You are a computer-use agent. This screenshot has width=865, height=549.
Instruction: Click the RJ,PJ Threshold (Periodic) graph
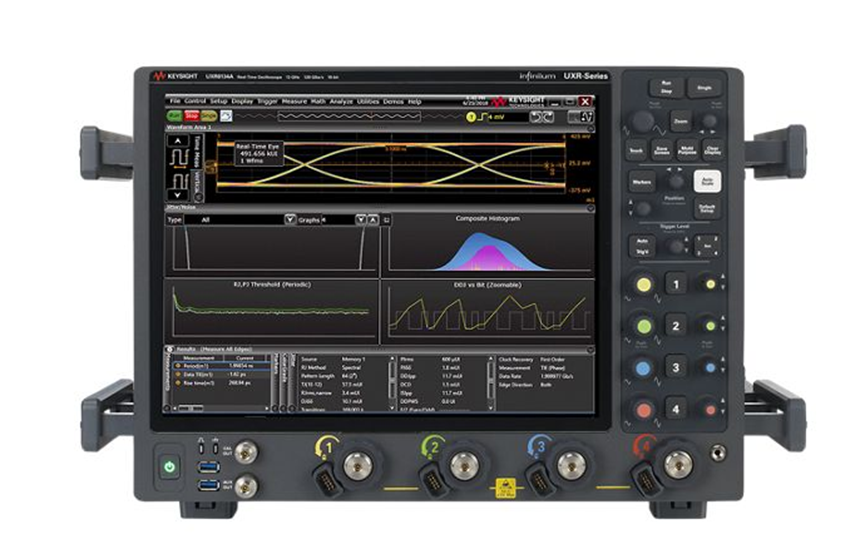tap(272, 312)
